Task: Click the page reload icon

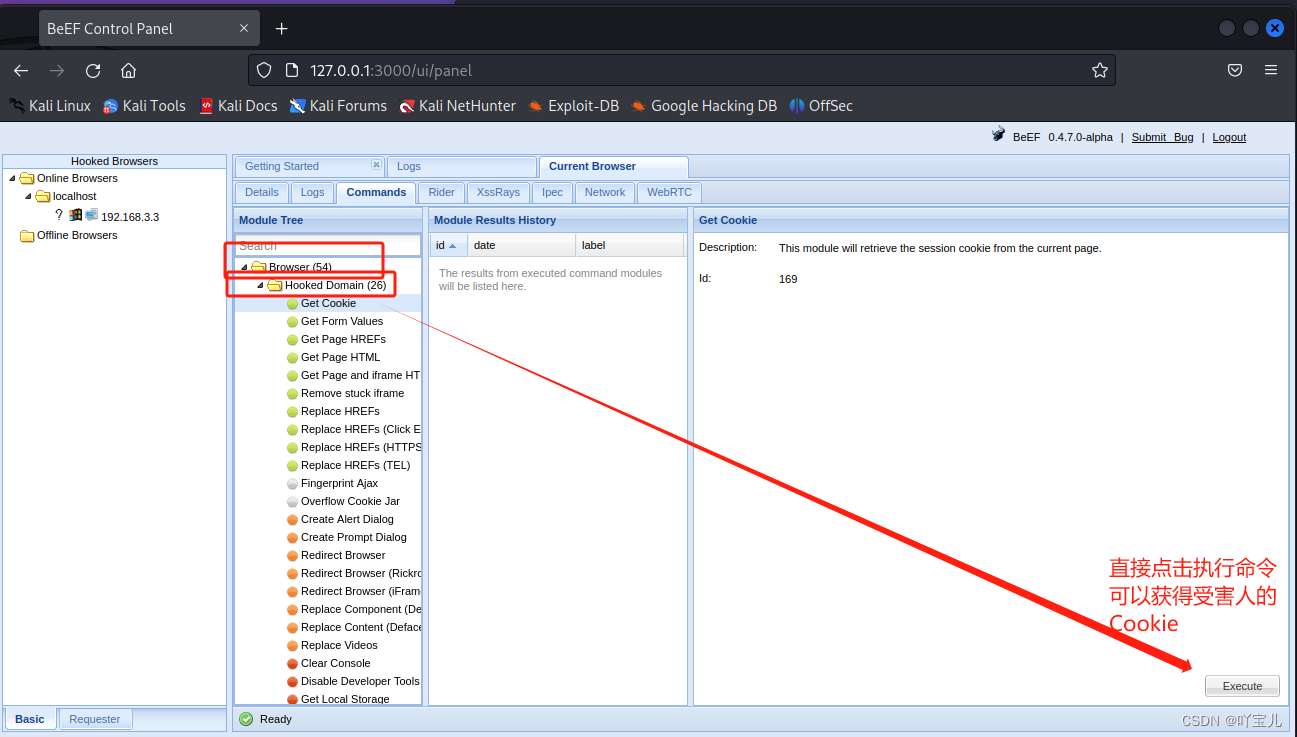Action: point(92,70)
